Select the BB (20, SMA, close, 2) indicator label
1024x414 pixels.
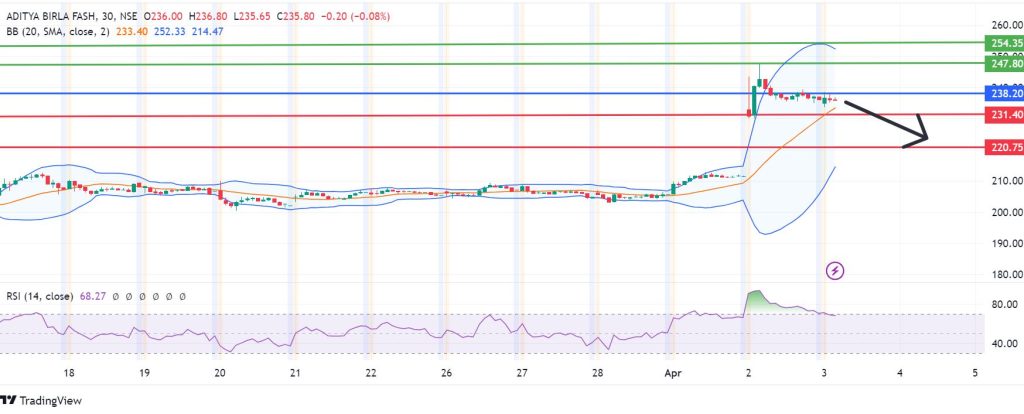(x=57, y=31)
